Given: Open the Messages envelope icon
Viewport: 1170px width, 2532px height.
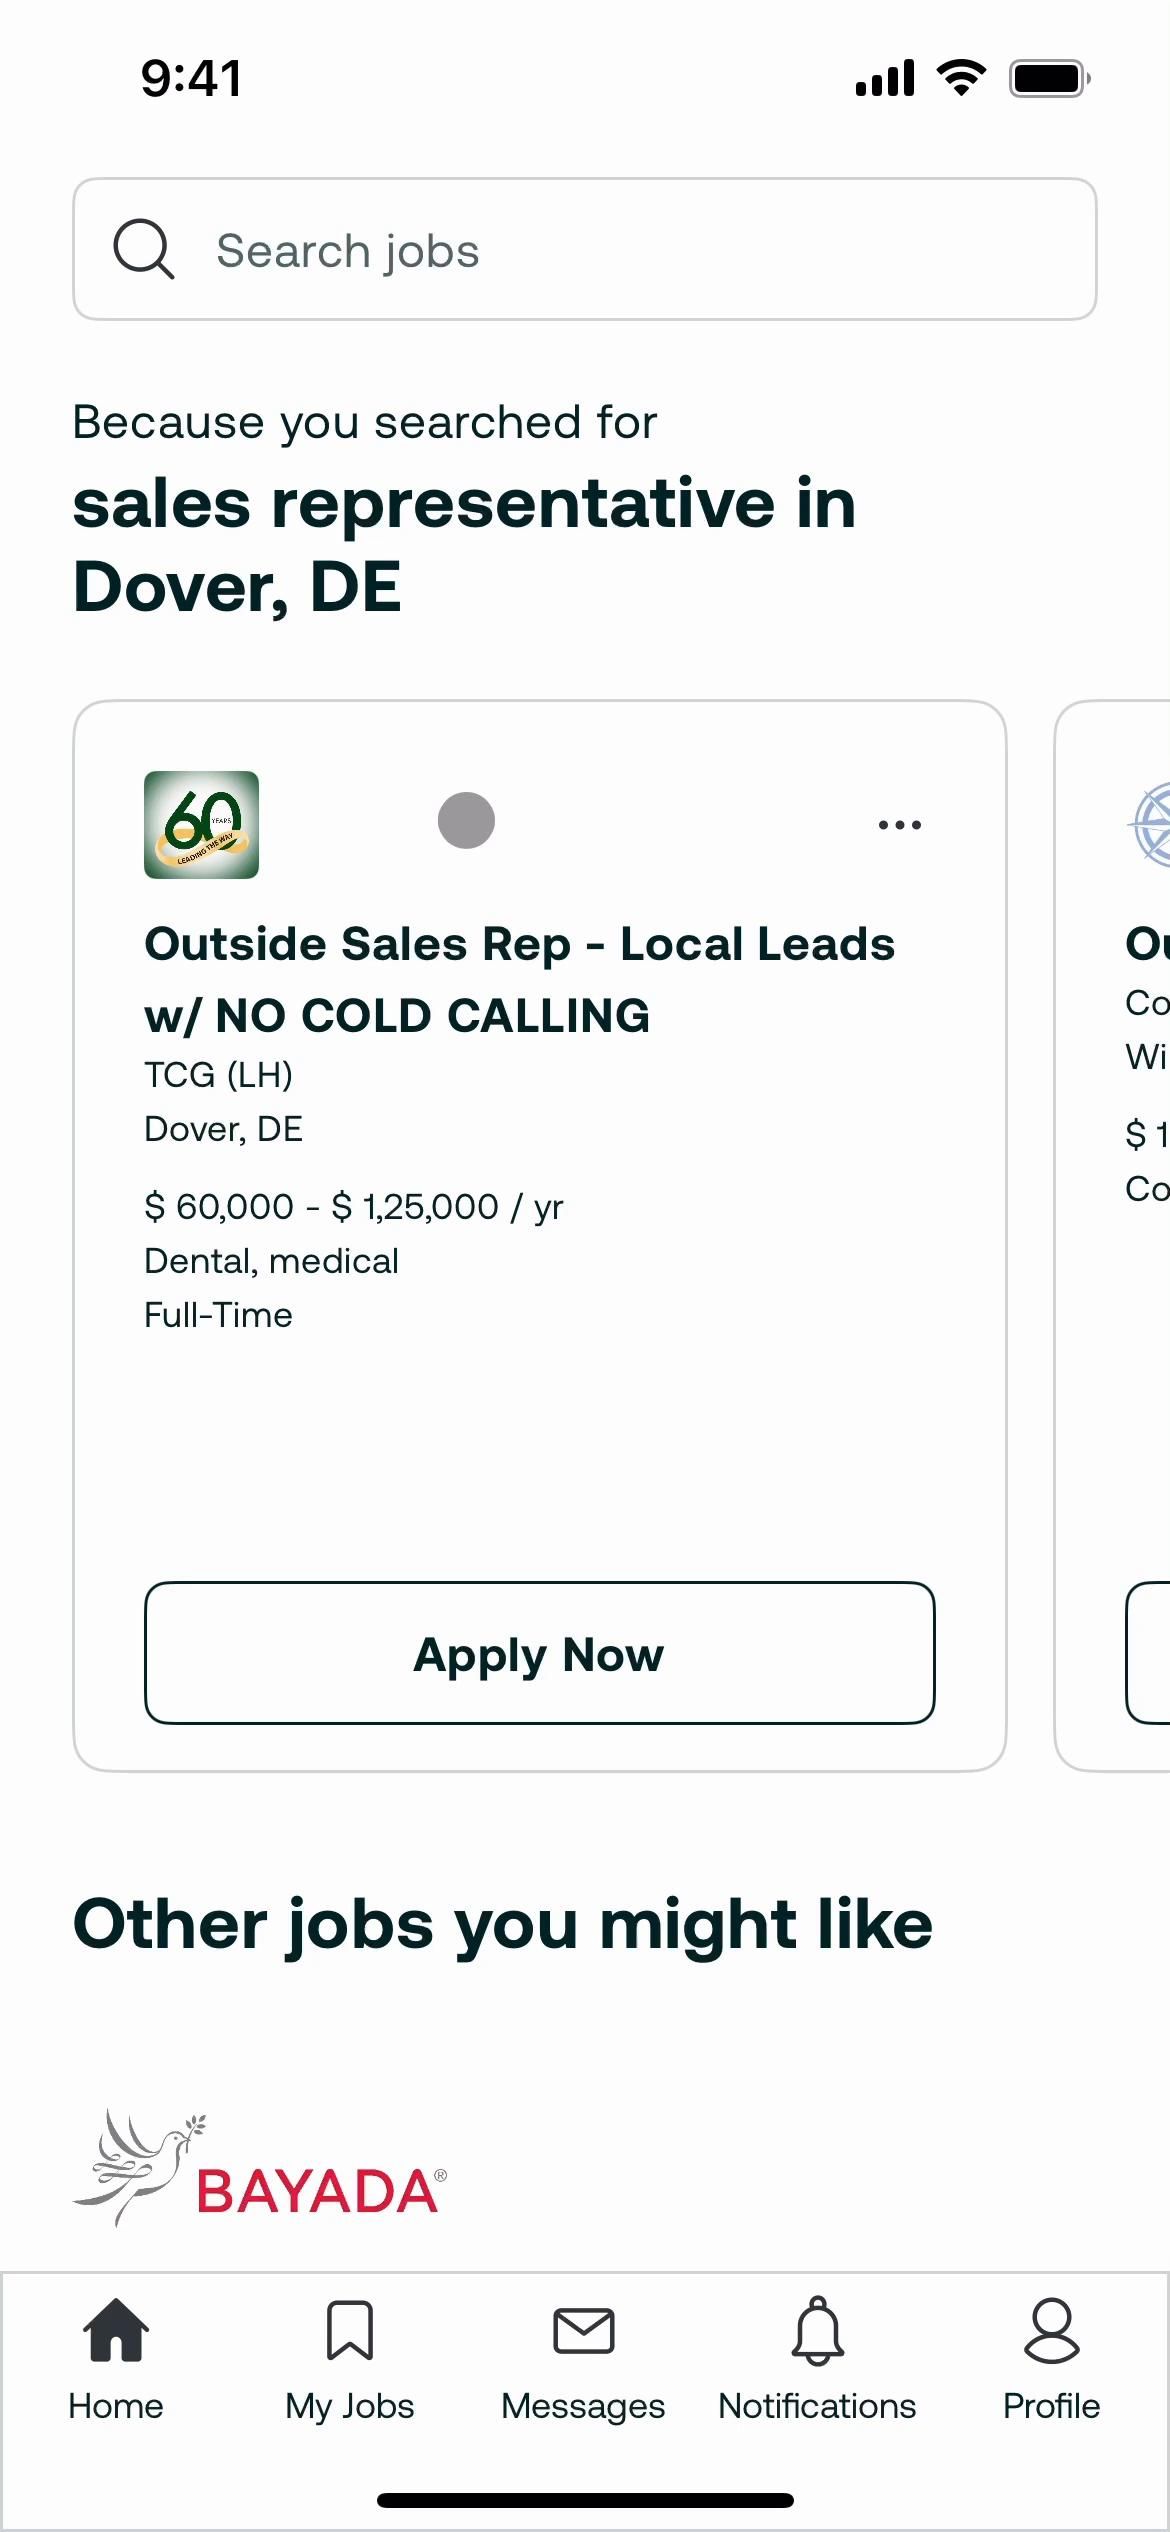Looking at the screenshot, I should tap(584, 2330).
